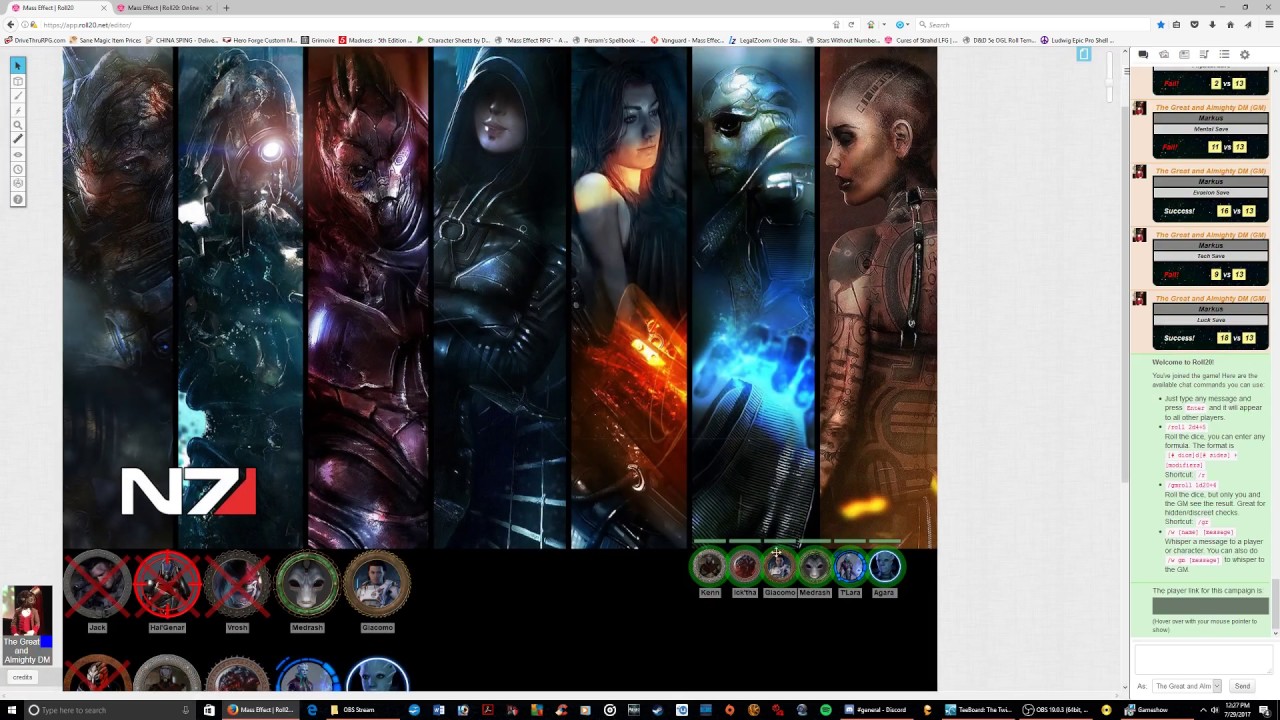Open the Grimoire bookmark

click(x=319, y=40)
